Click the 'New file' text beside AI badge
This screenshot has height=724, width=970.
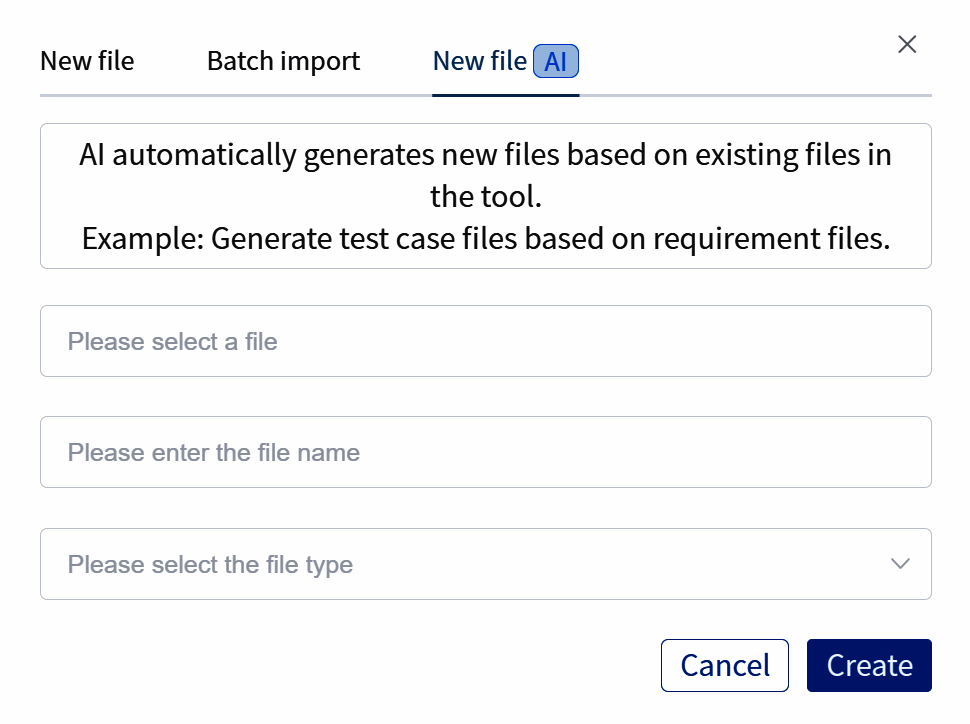479,61
